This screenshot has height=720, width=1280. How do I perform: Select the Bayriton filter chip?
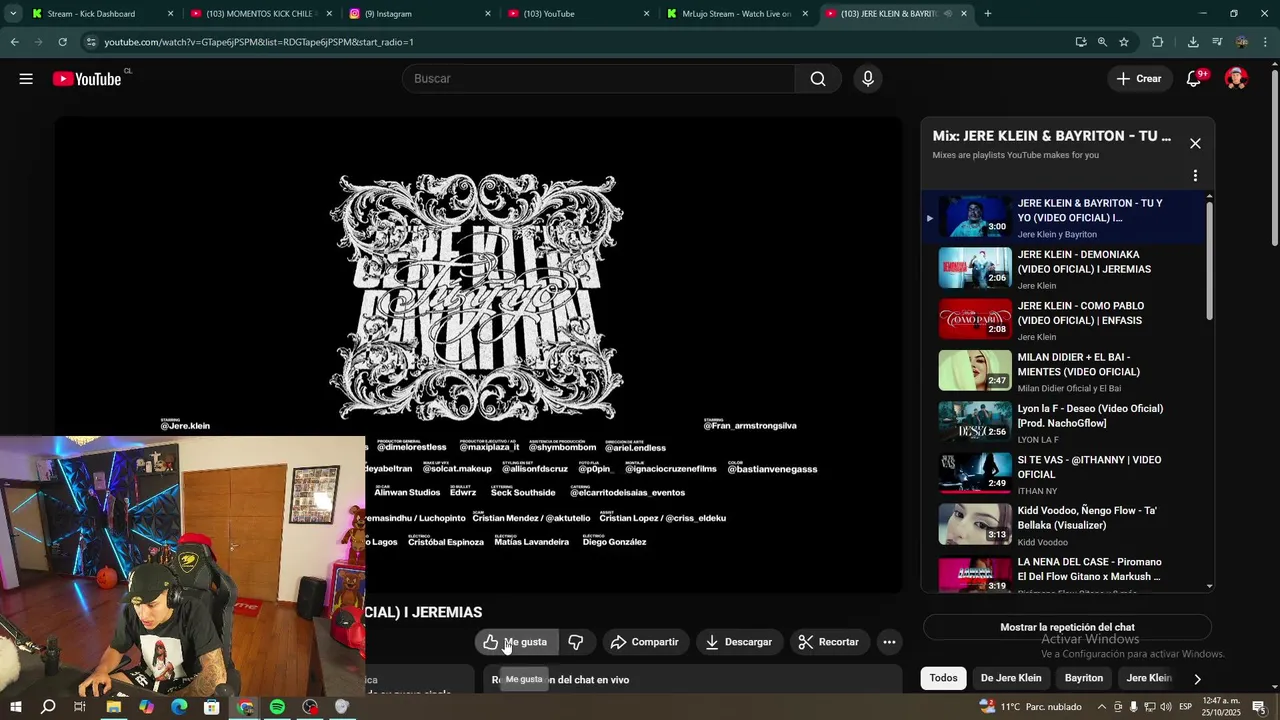pyautogui.click(x=1084, y=678)
